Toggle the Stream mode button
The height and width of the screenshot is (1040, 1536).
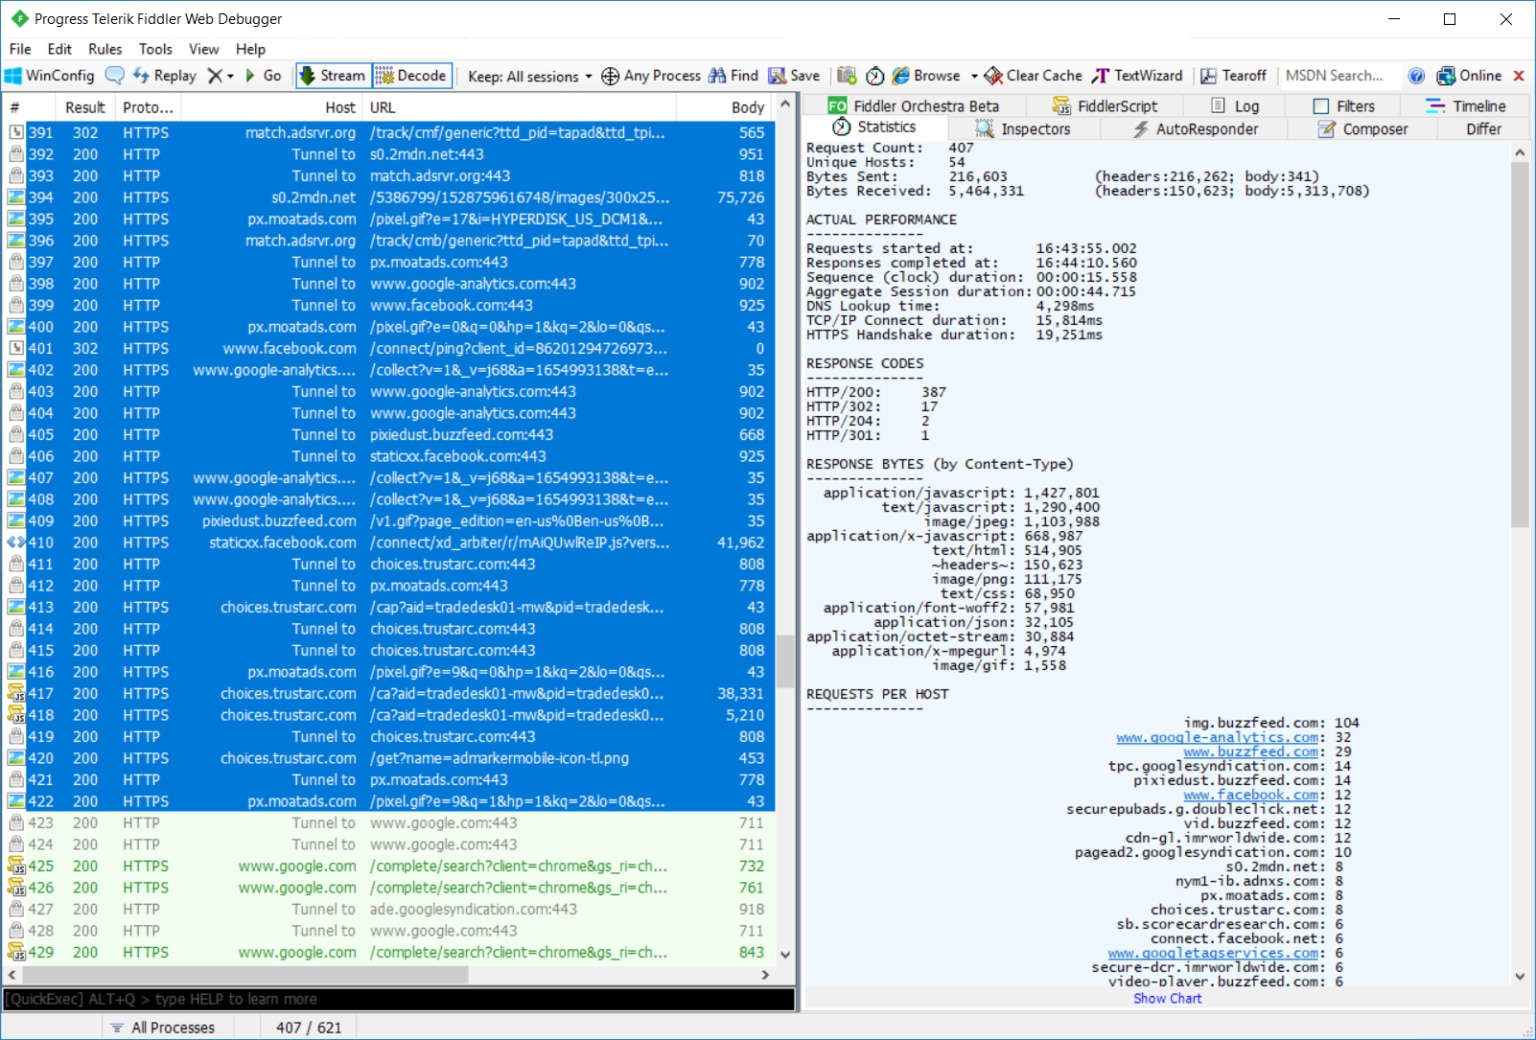[333, 76]
